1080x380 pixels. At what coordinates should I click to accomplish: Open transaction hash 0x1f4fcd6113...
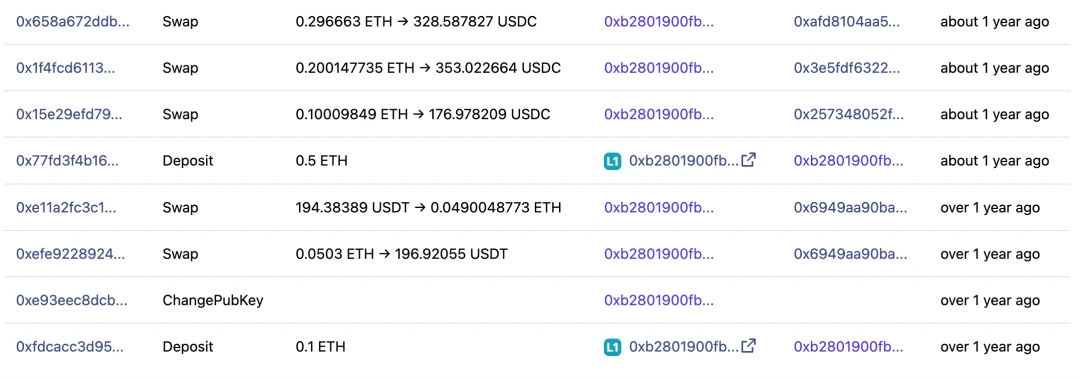point(71,68)
